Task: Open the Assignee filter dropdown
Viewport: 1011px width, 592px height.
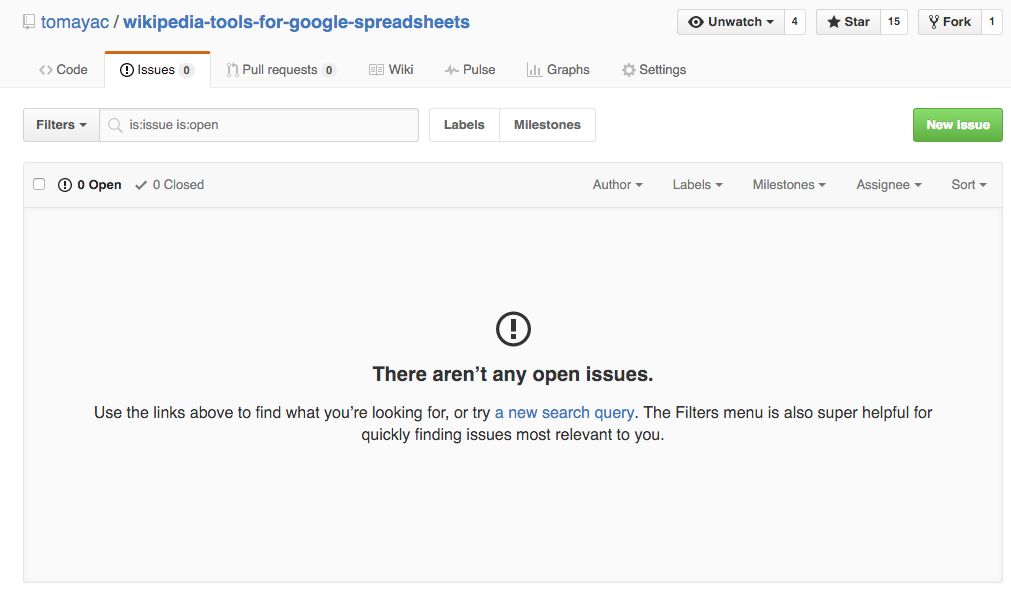Action: click(888, 185)
